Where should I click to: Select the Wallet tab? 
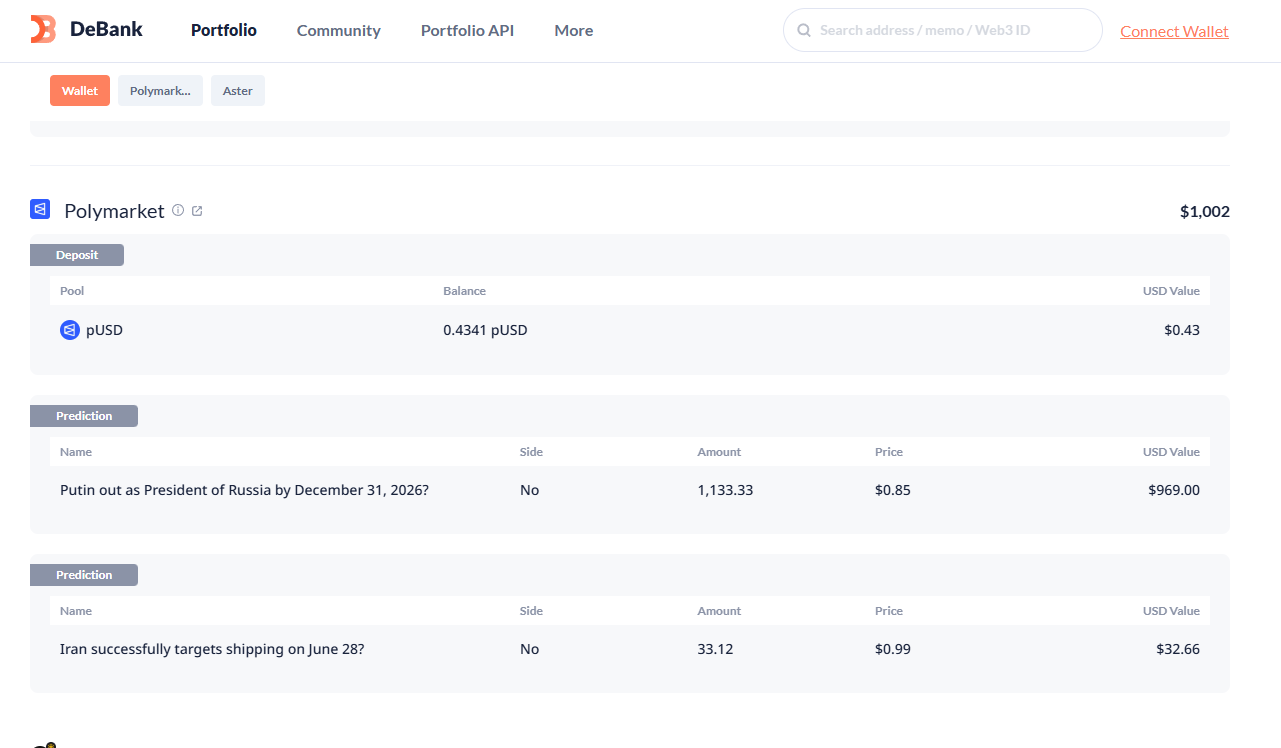click(x=80, y=91)
